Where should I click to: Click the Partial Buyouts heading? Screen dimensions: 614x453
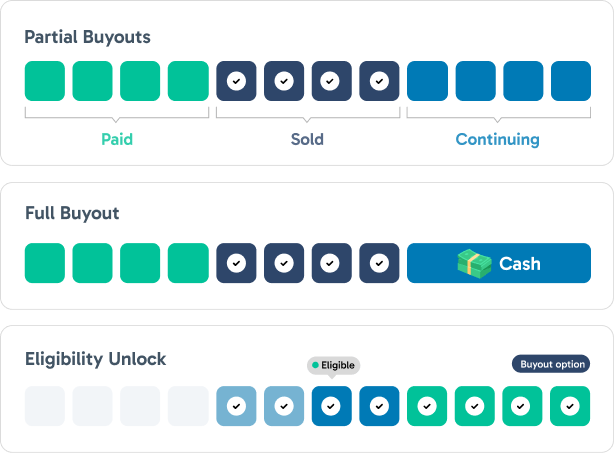tap(87, 37)
